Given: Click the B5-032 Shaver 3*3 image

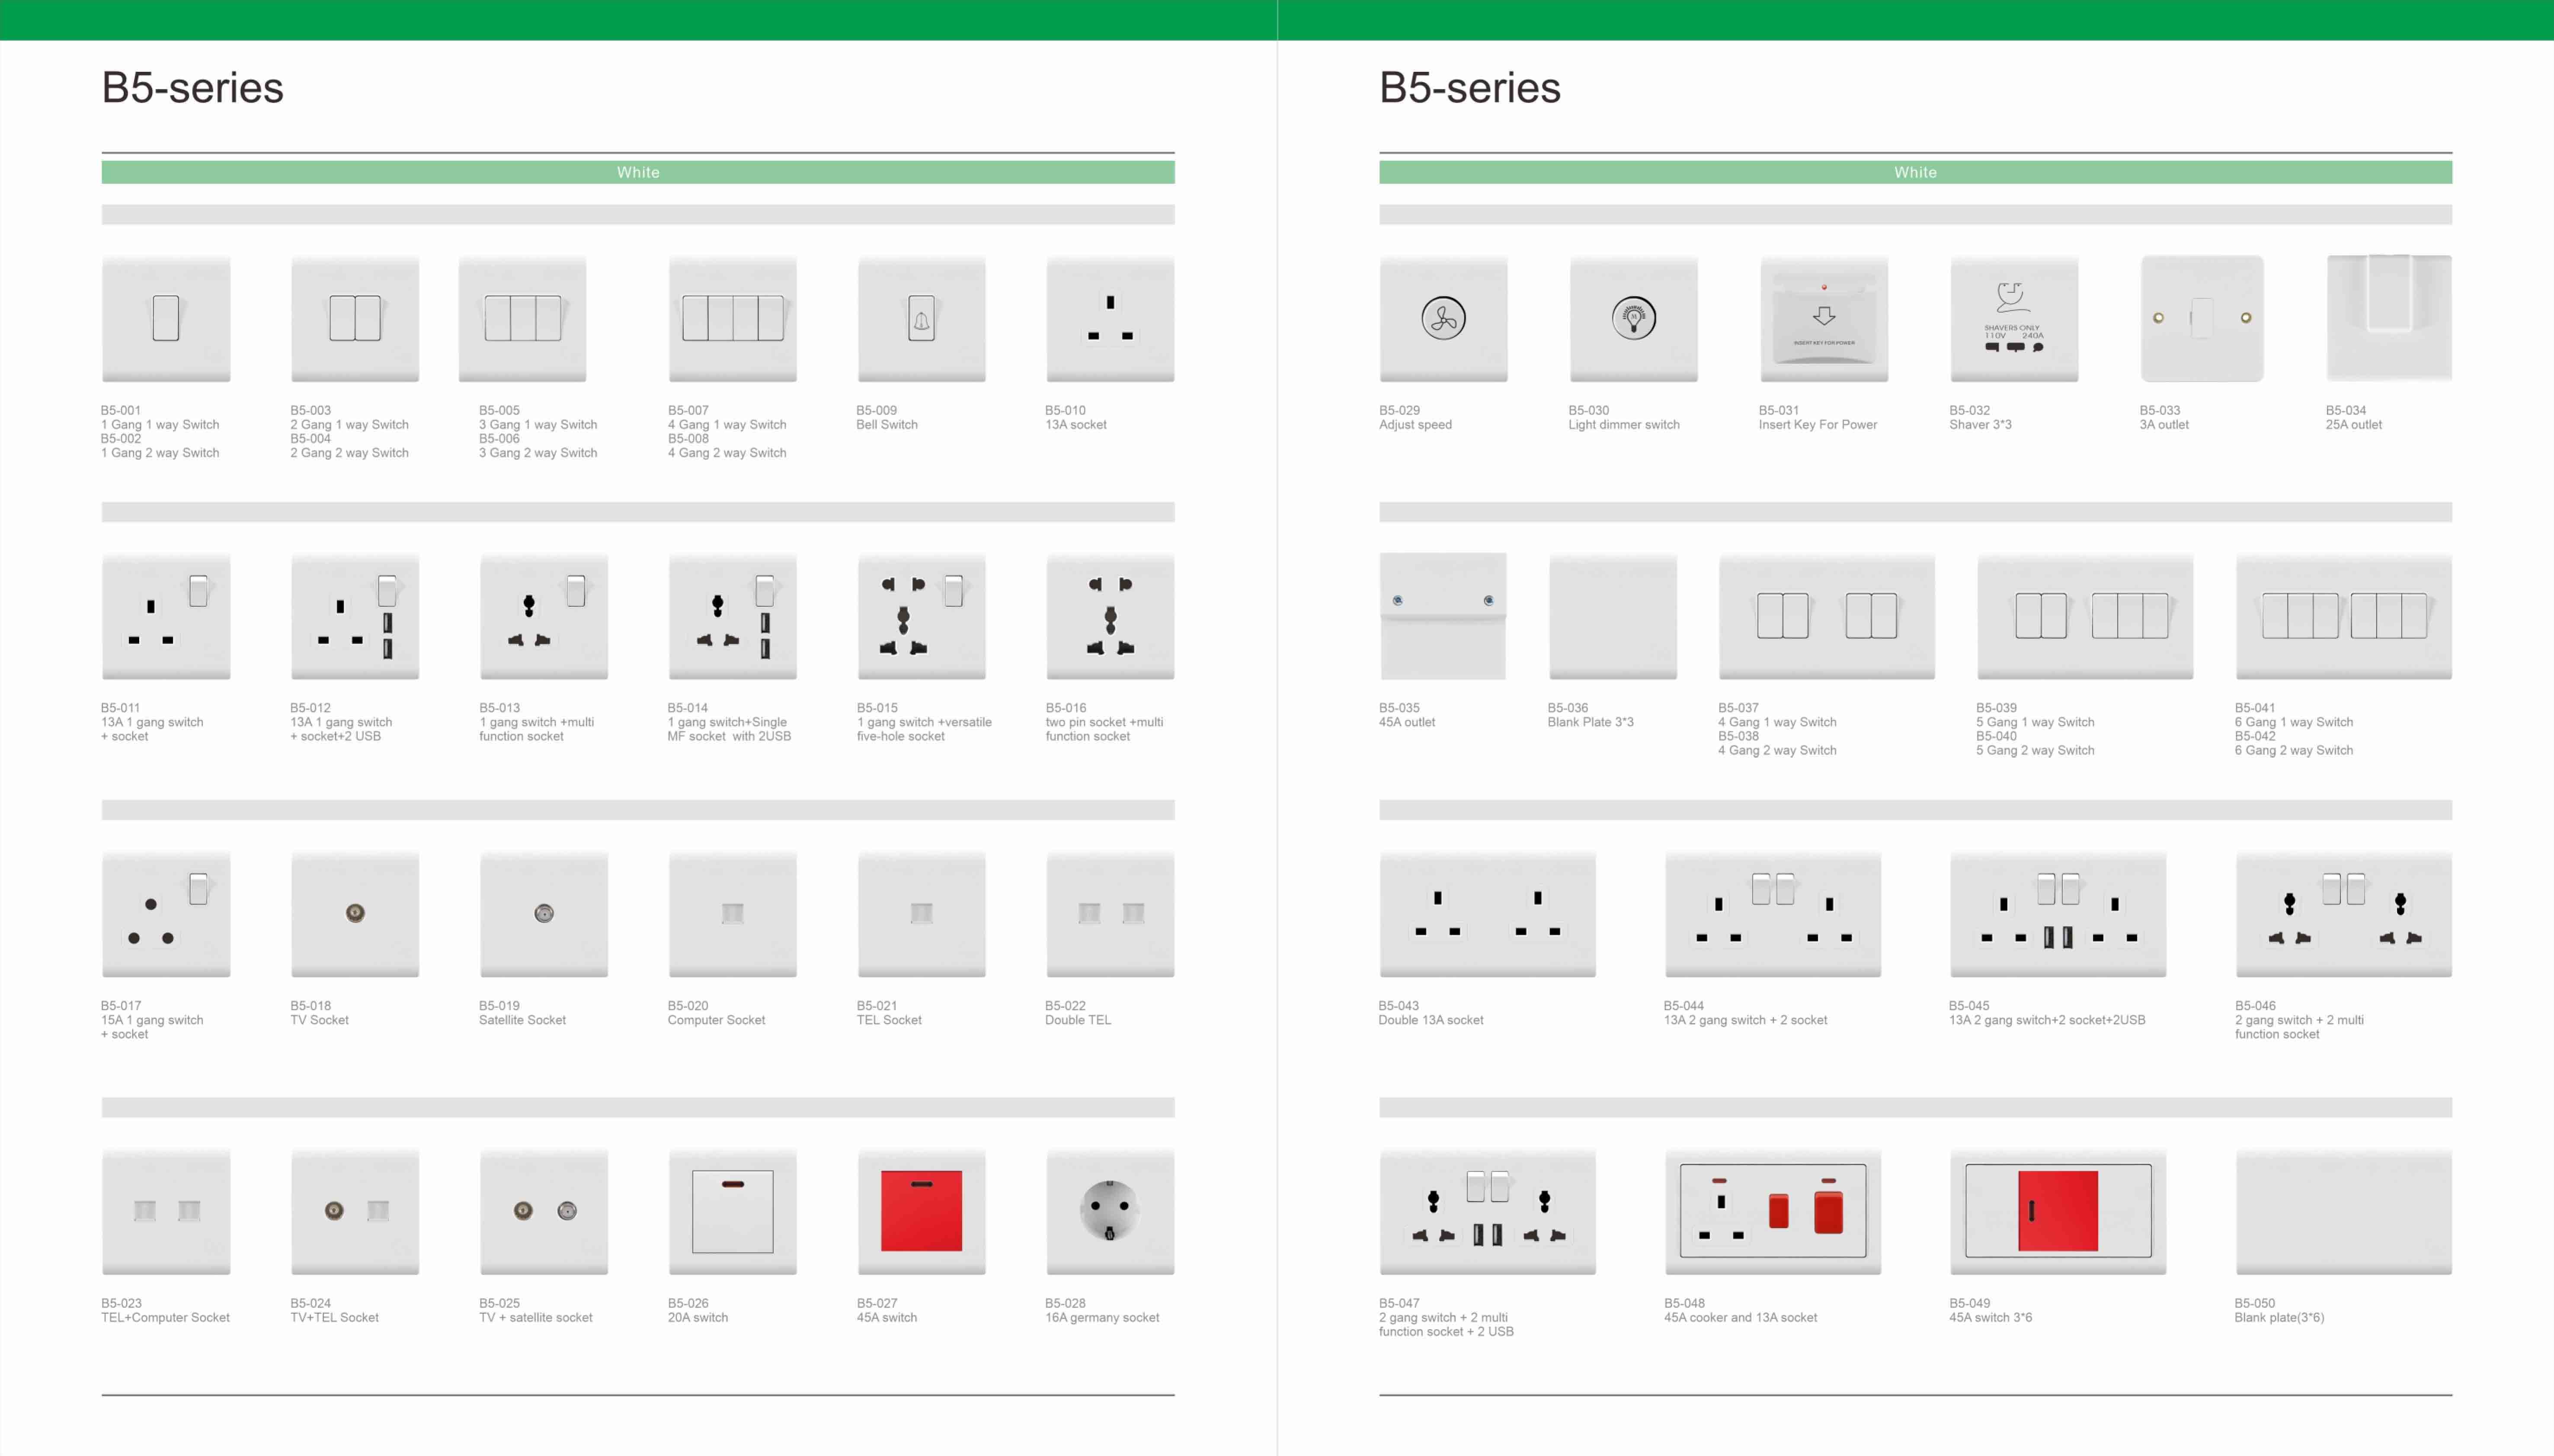Looking at the screenshot, I should click(2014, 319).
